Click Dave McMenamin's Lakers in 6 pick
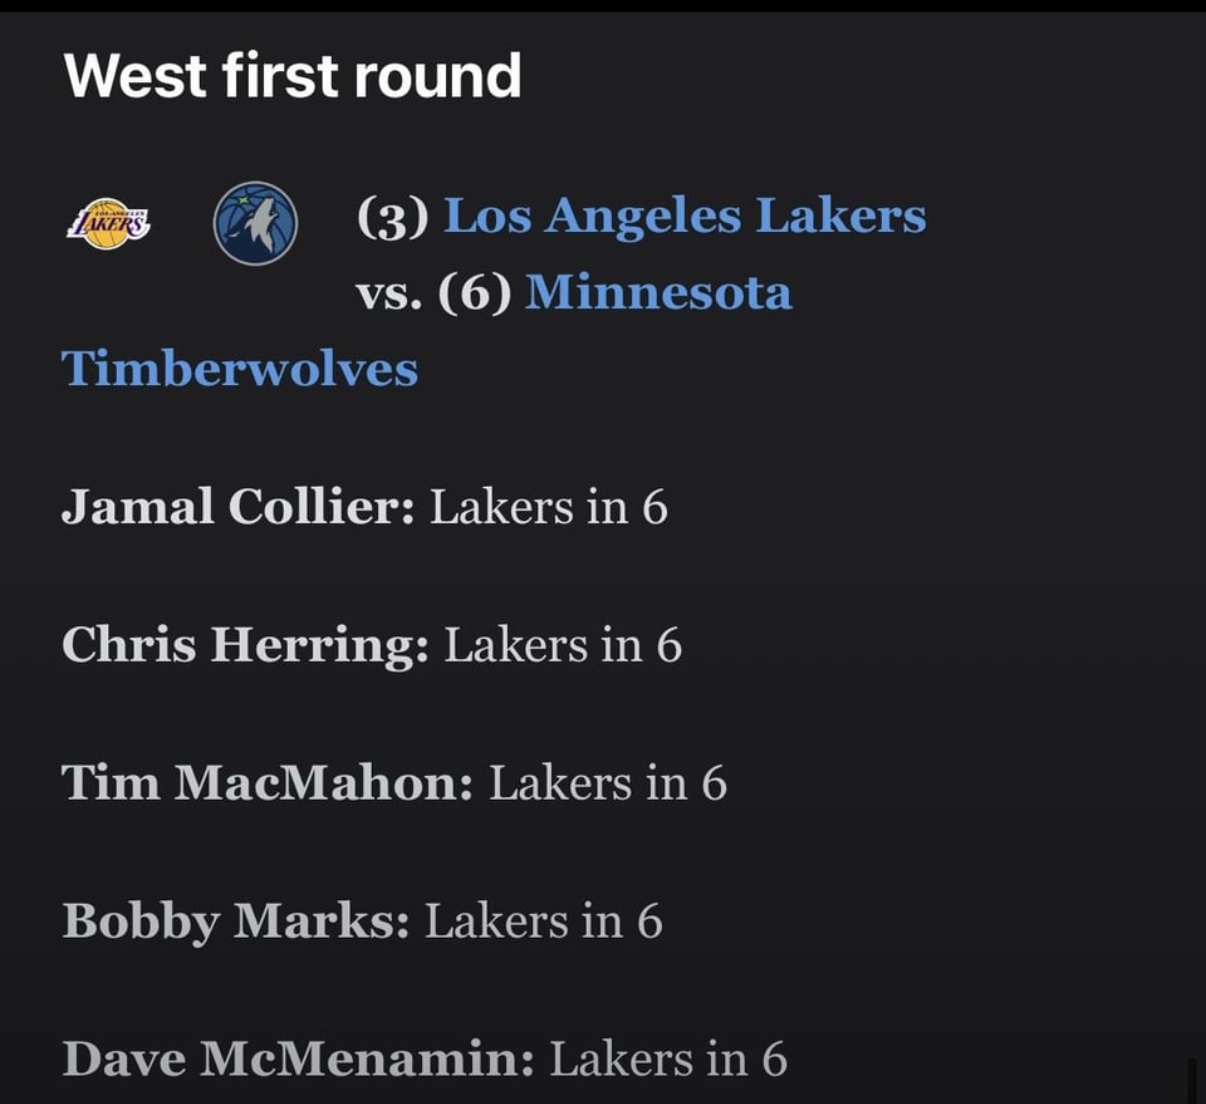Image resolution: width=1206 pixels, height=1104 pixels. [x=669, y=1059]
